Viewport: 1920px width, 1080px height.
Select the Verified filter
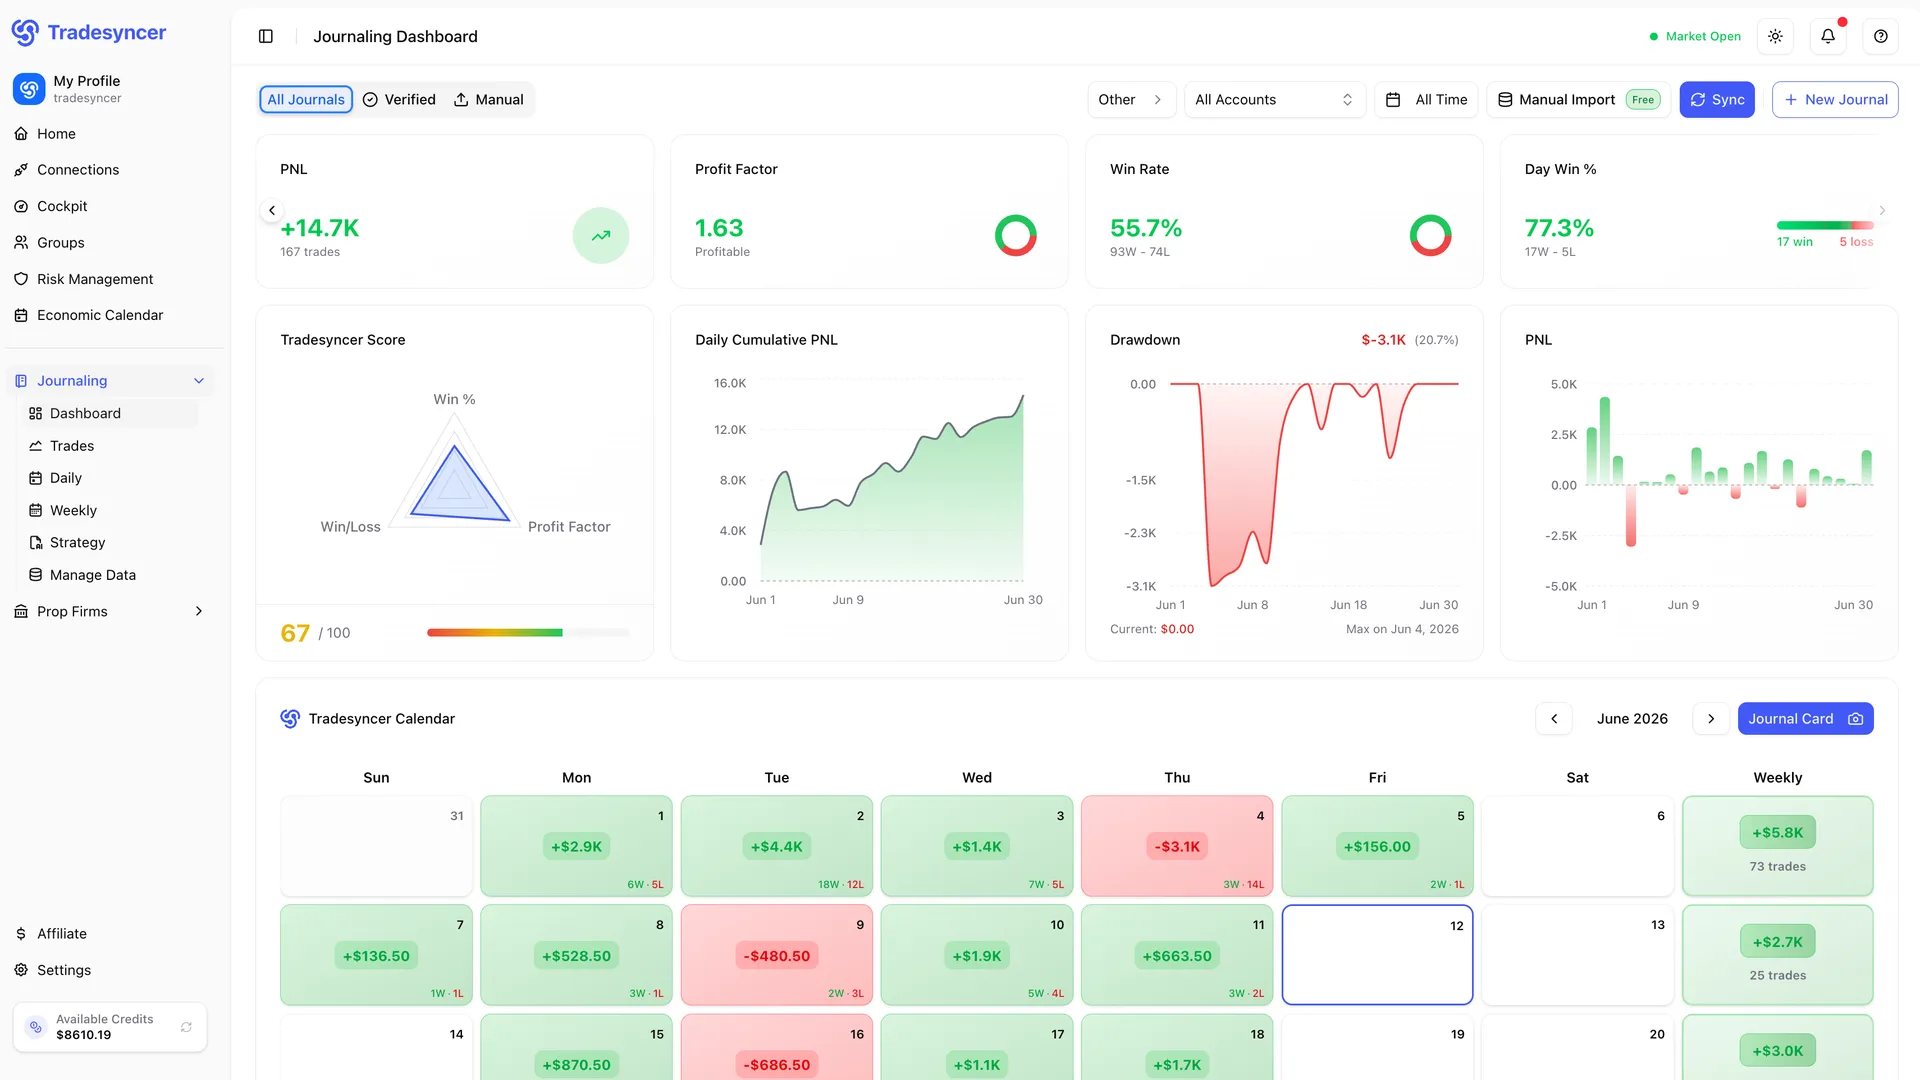coord(399,99)
